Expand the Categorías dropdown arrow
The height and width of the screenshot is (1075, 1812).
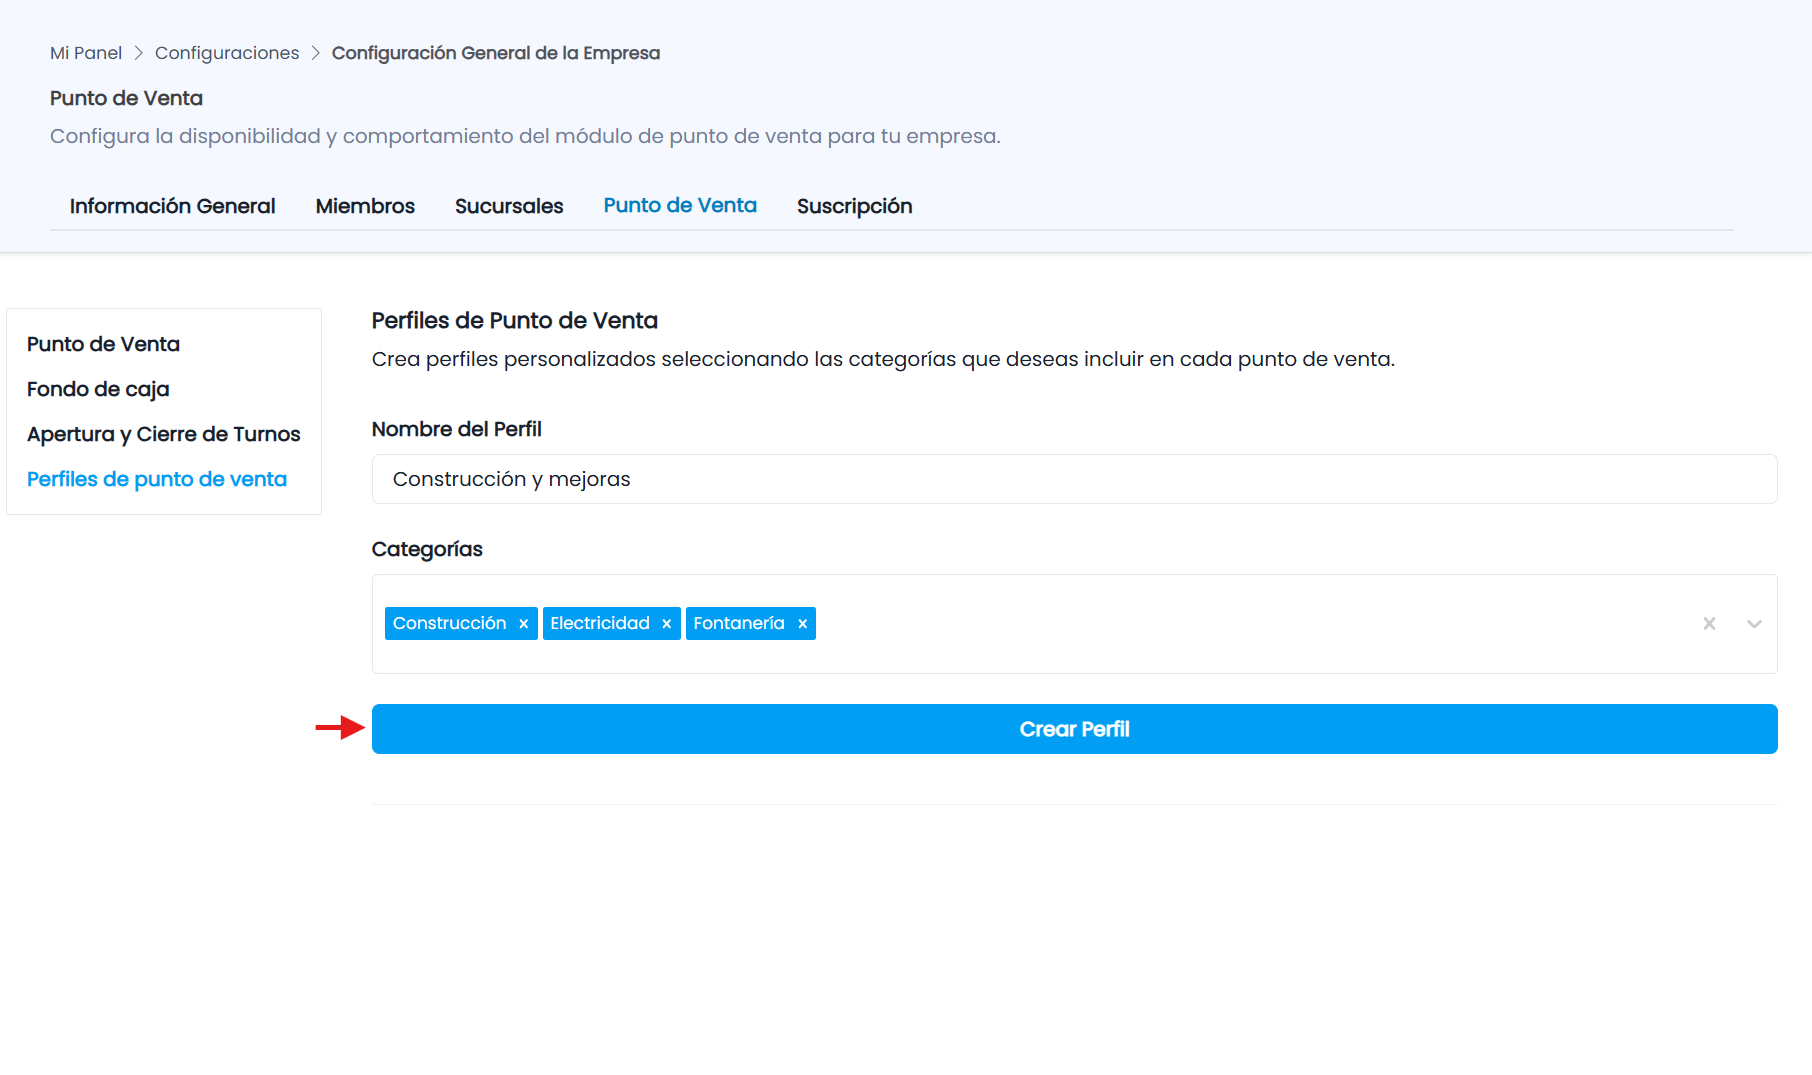point(1754,624)
